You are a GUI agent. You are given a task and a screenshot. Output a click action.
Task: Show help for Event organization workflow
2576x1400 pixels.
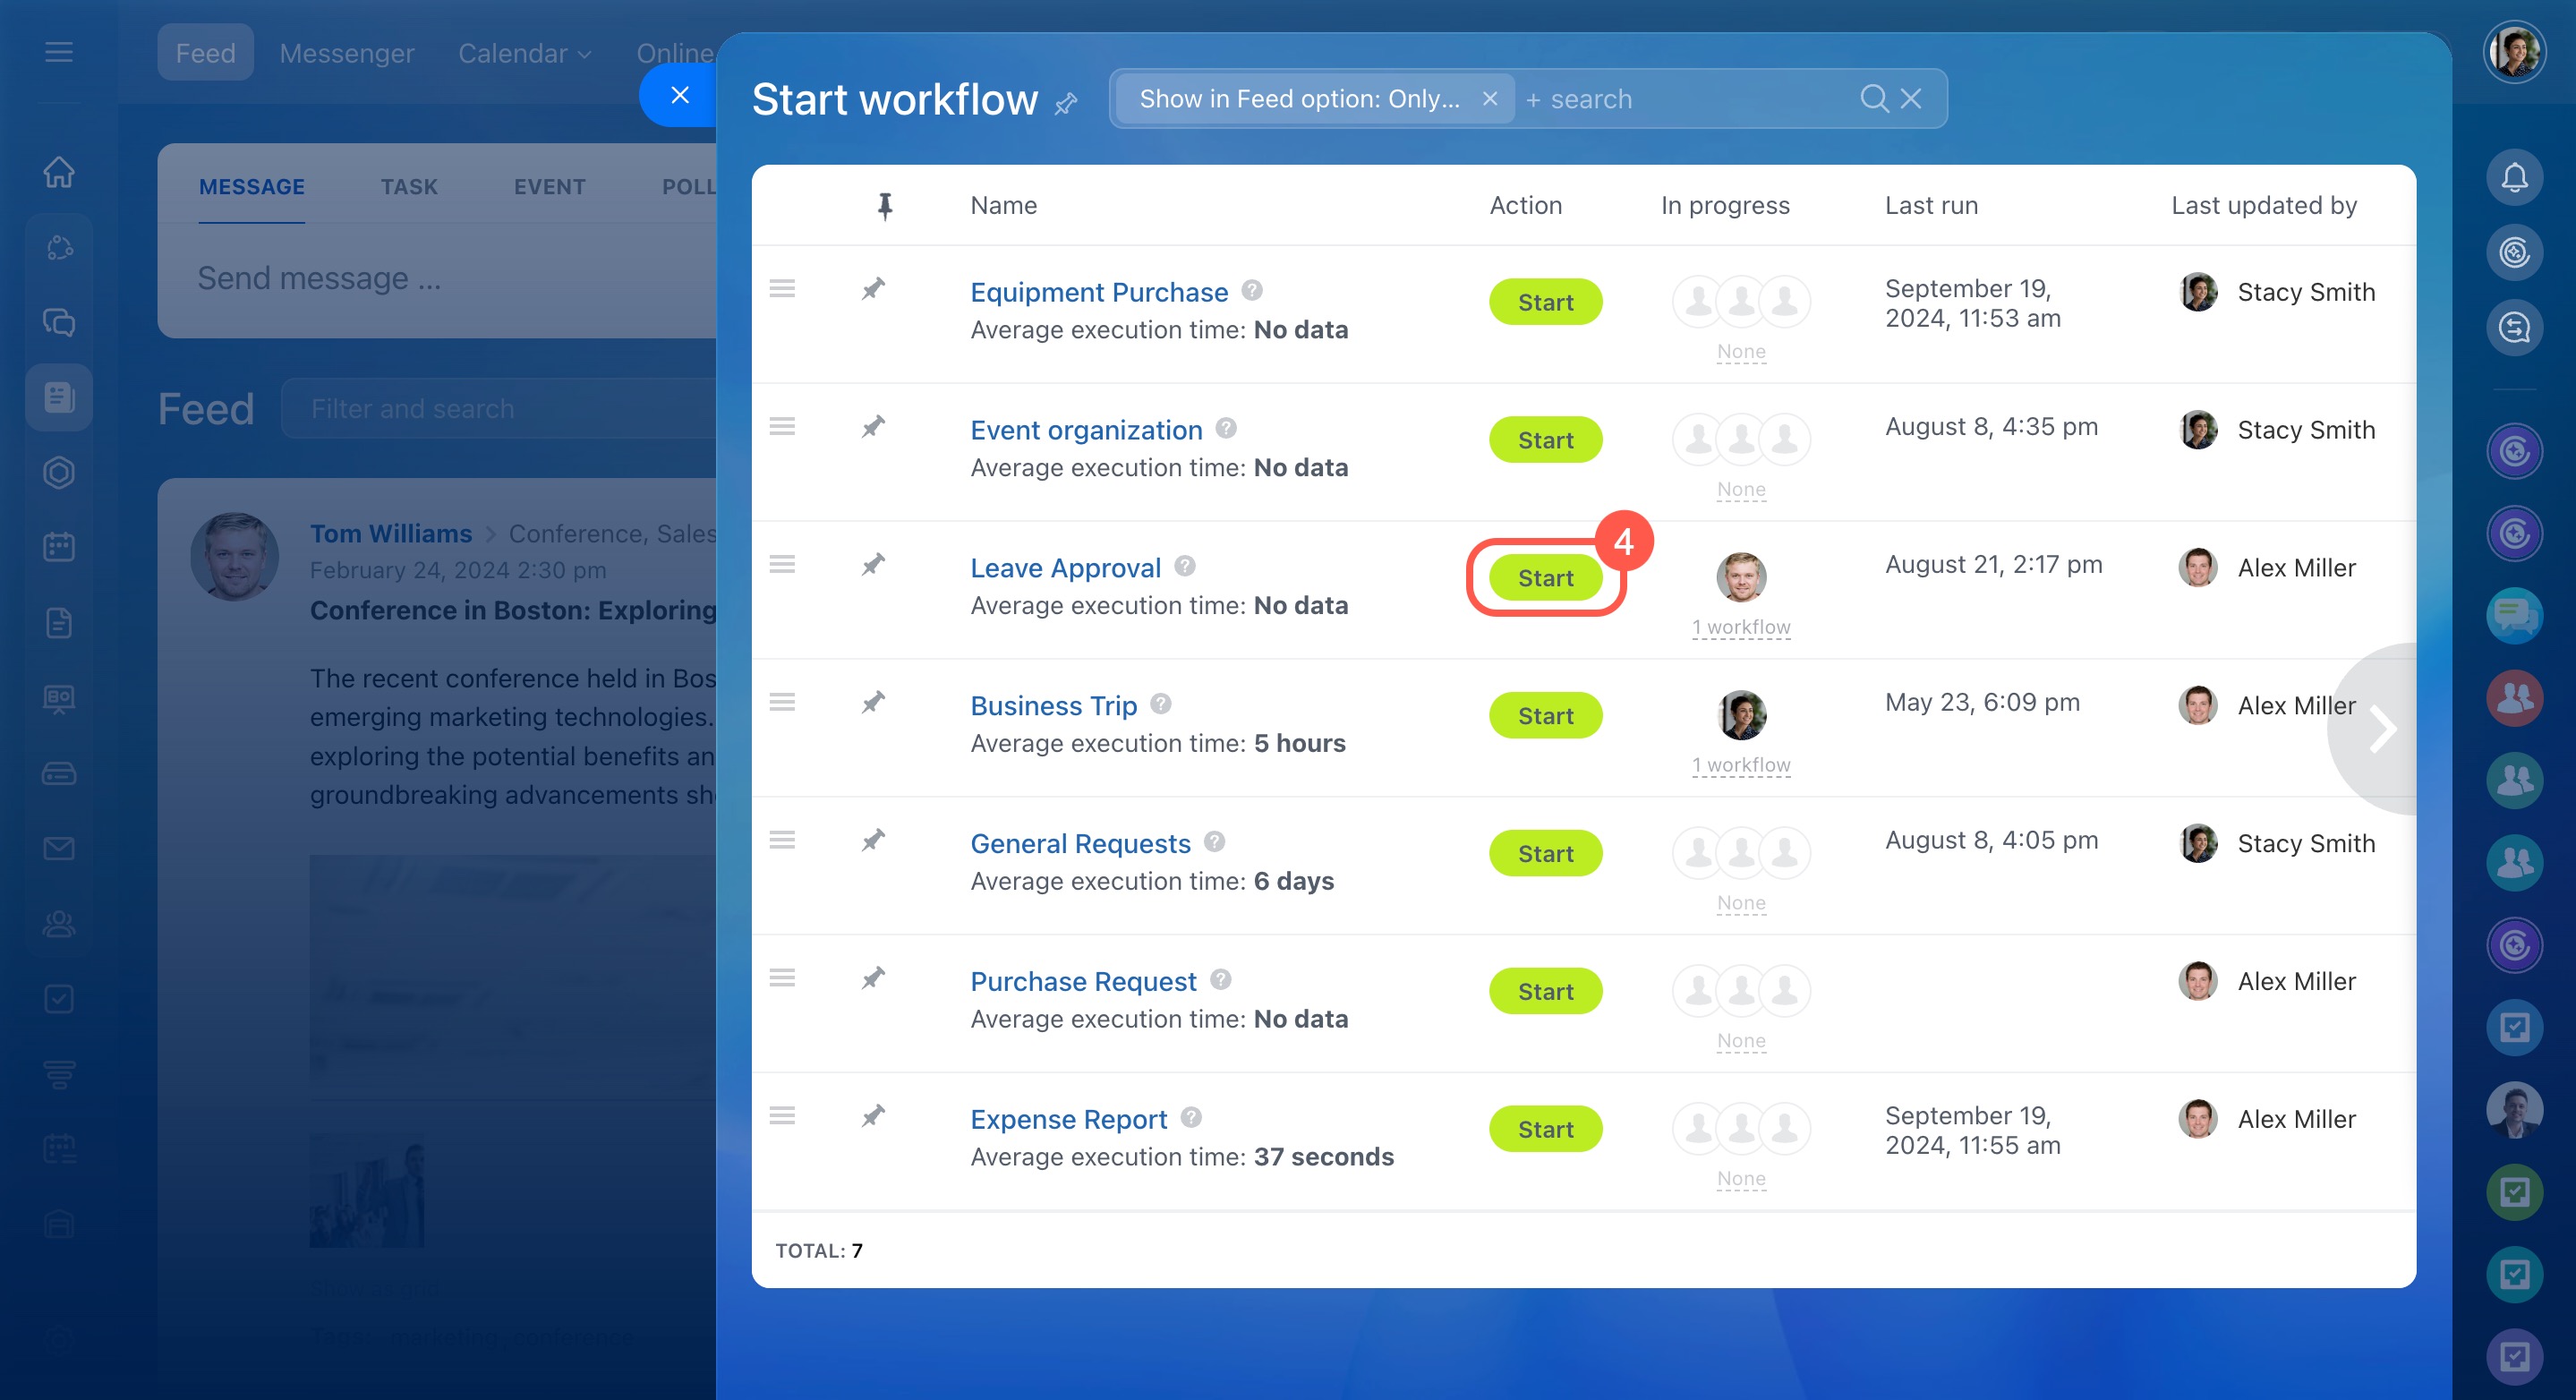coord(1226,428)
